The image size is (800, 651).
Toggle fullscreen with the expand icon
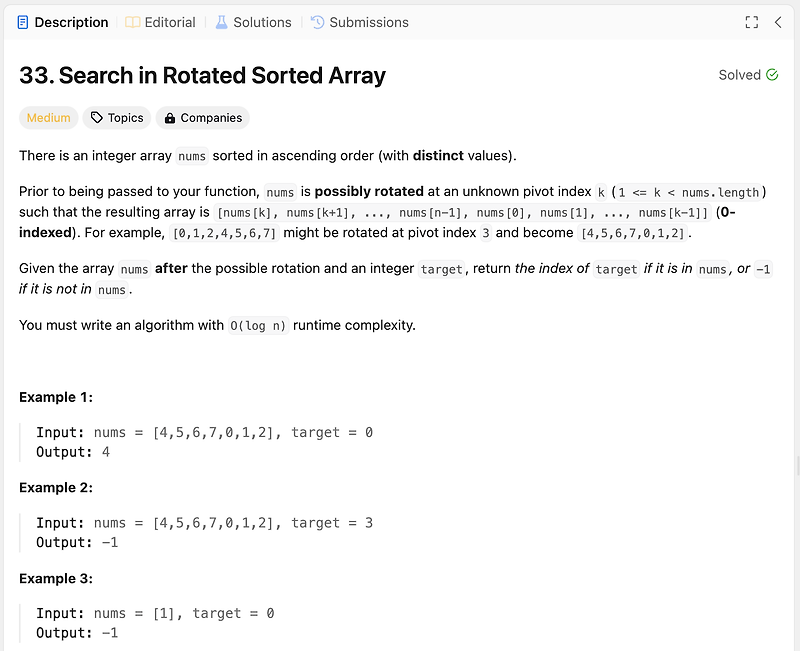(752, 22)
